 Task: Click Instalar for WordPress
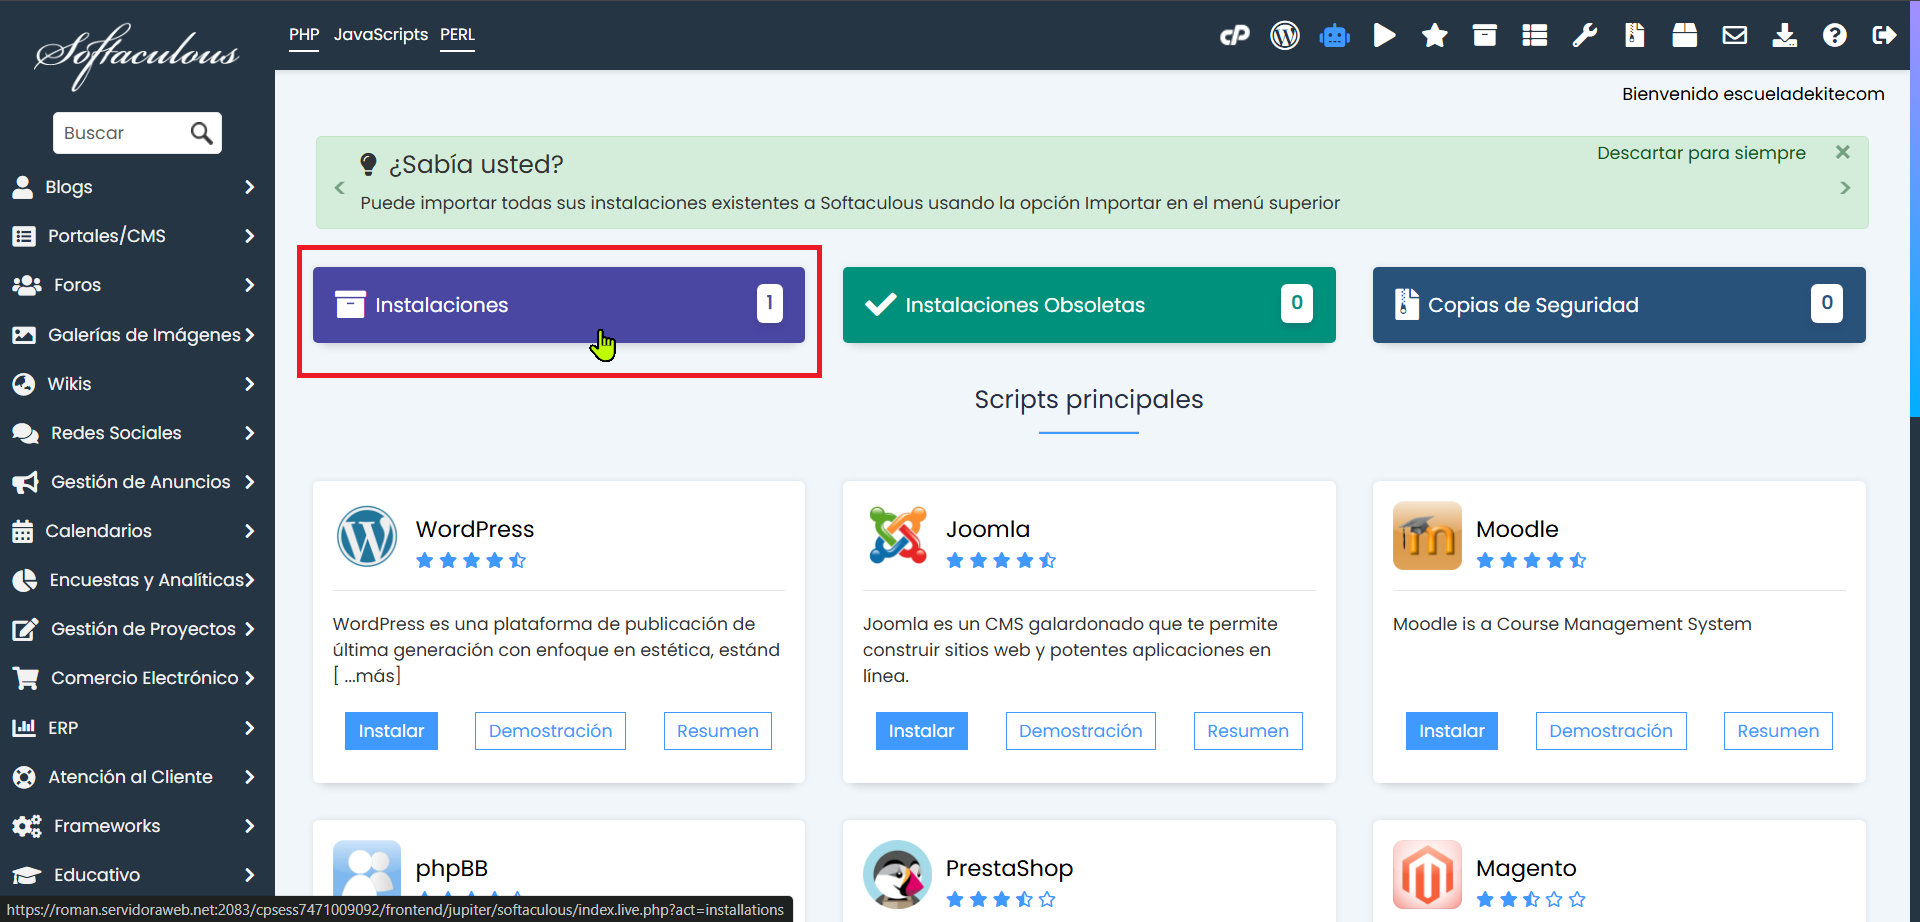click(x=391, y=731)
